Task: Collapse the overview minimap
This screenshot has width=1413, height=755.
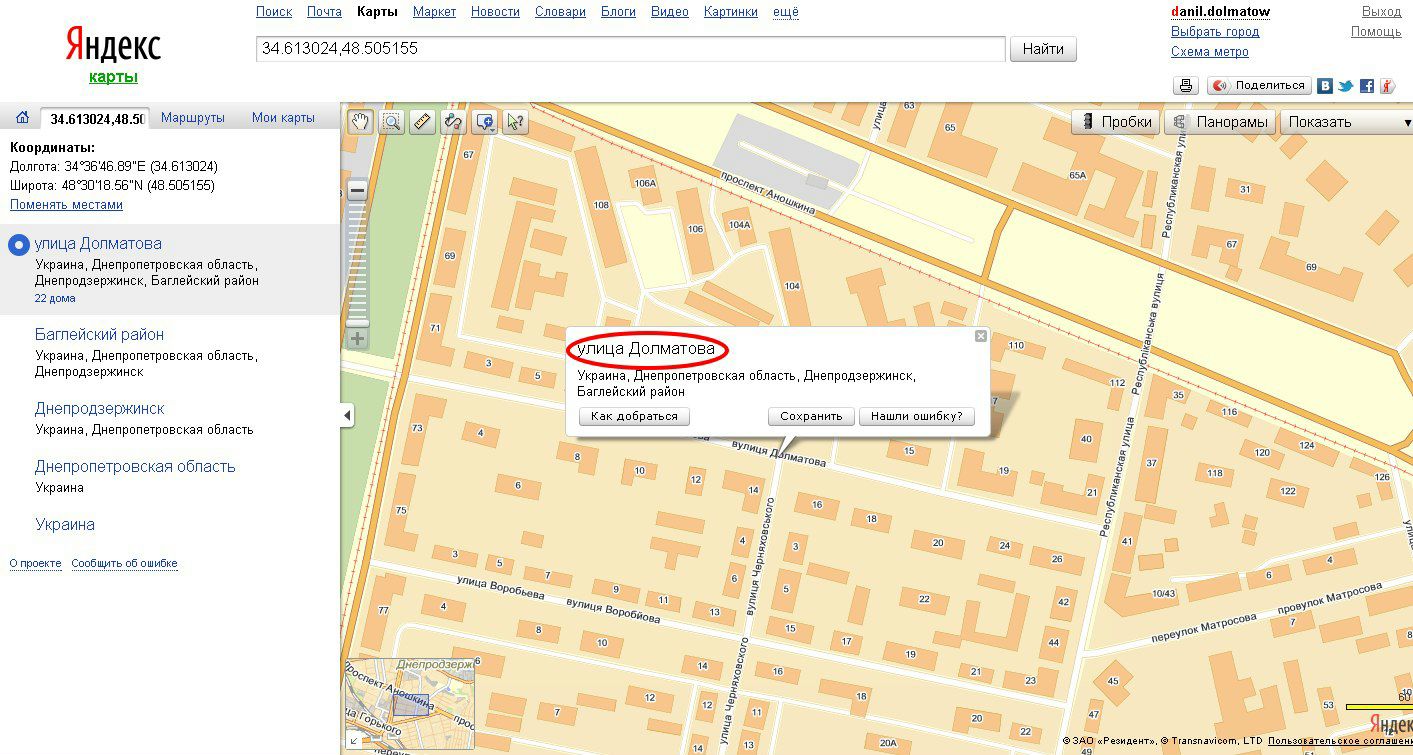Action: coord(353,741)
